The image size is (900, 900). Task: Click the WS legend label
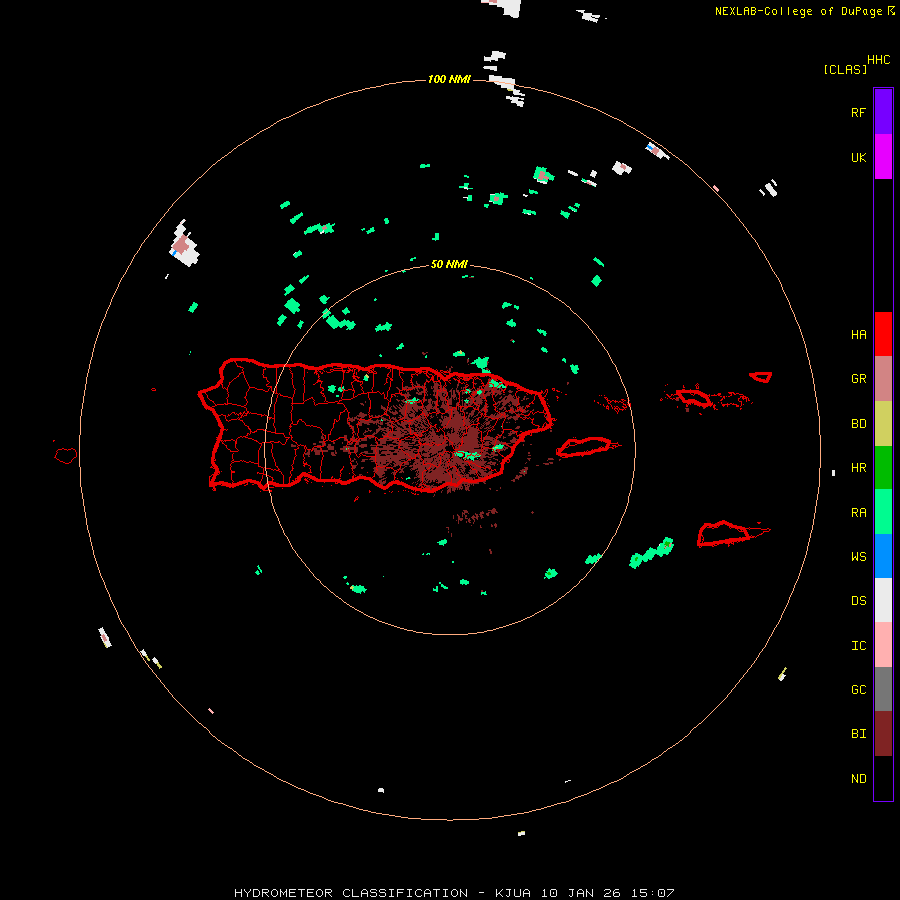pyautogui.click(x=858, y=556)
